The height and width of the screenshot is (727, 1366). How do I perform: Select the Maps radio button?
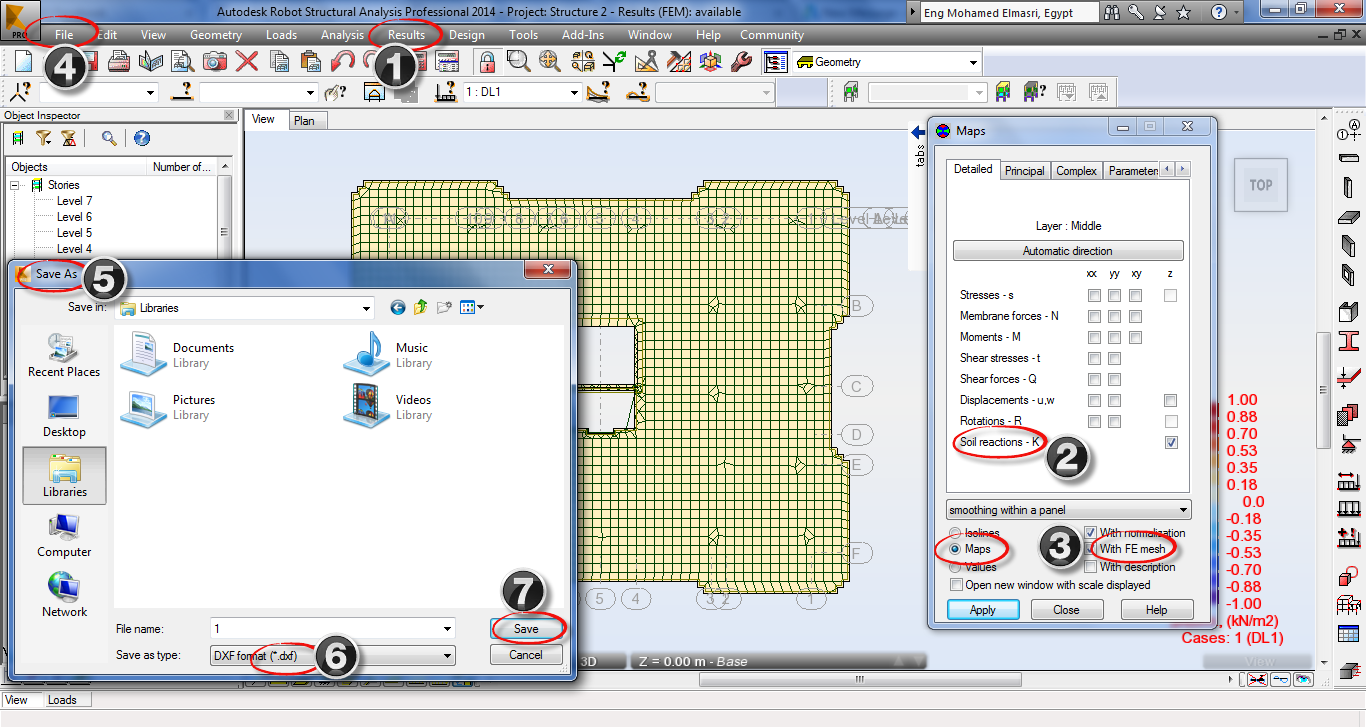coord(956,550)
